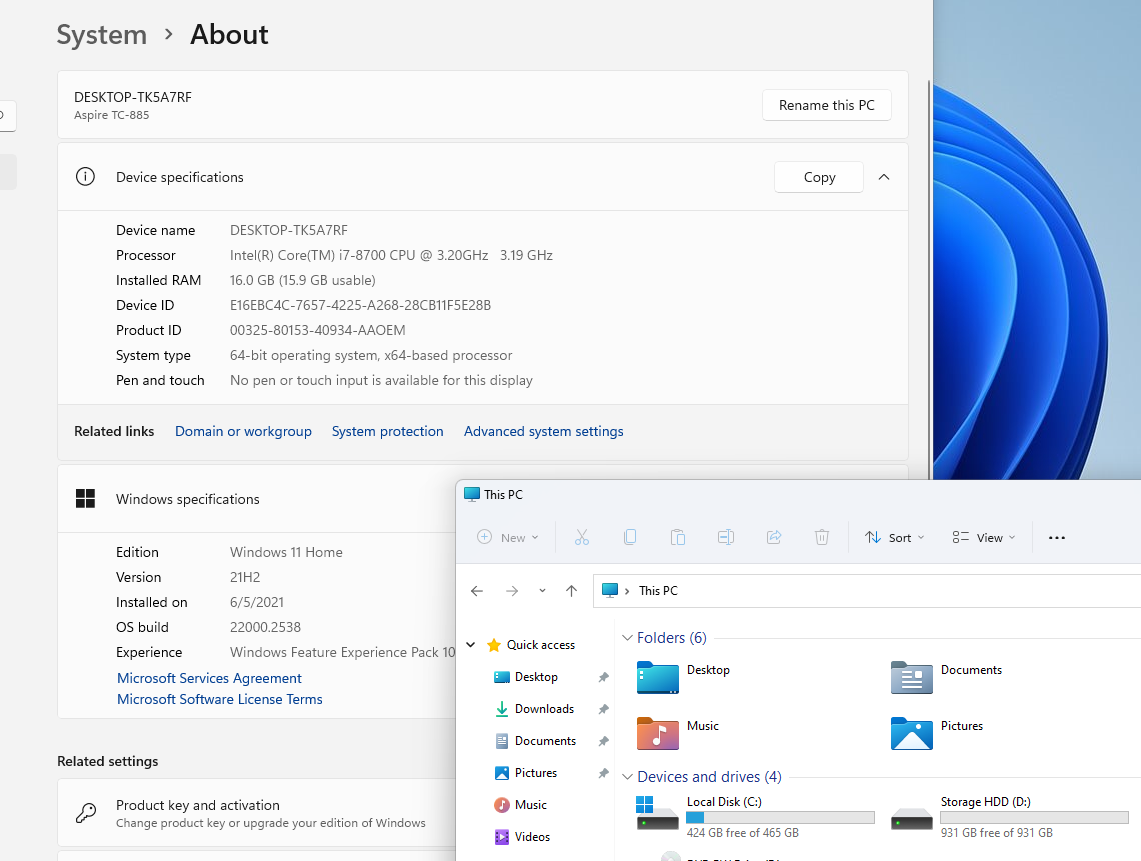This screenshot has width=1141, height=861.
Task: Click the OS build value 22000.2538
Action: [x=265, y=627]
